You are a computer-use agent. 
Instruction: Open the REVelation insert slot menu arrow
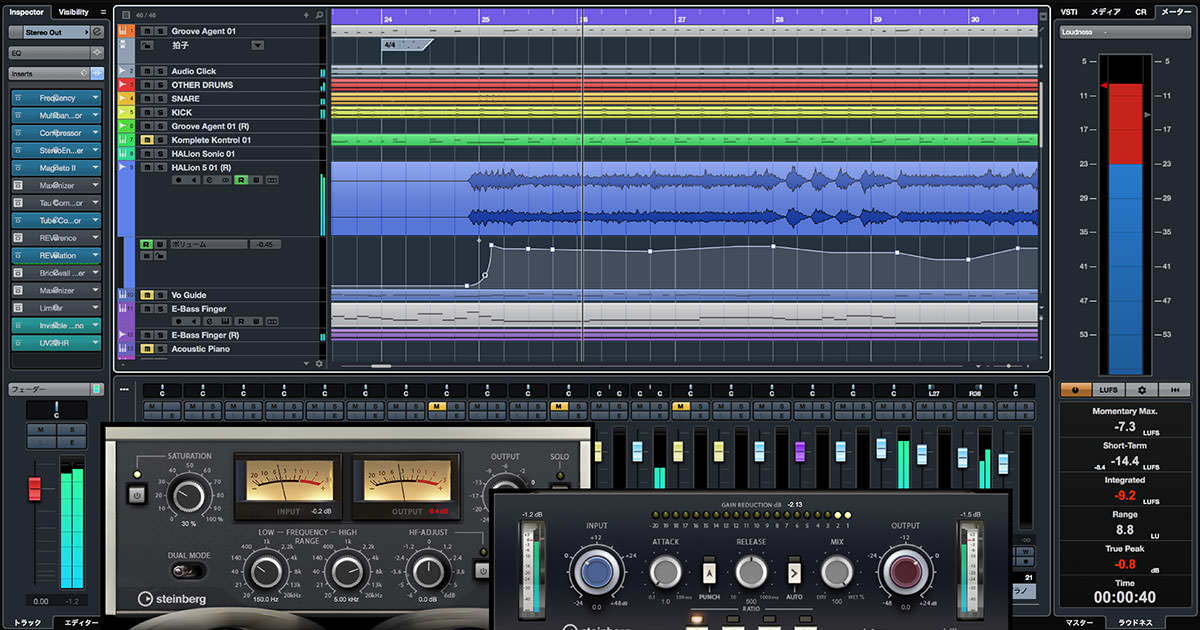[x=95, y=255]
